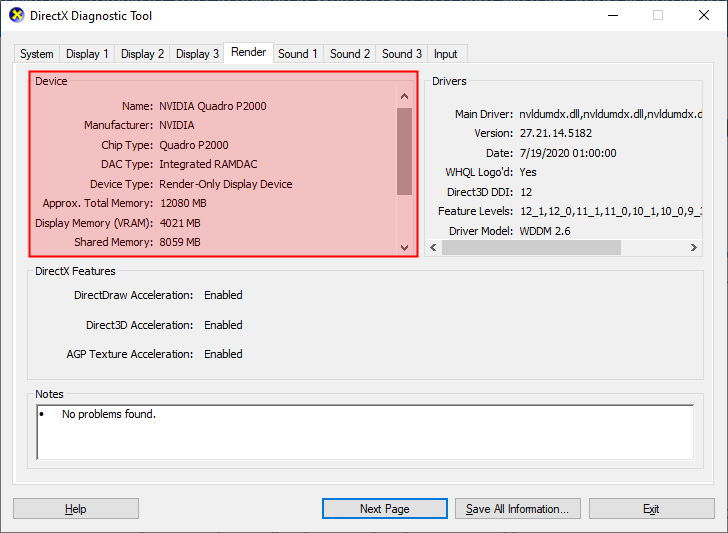Image resolution: width=728 pixels, height=533 pixels.
Task: Click the Manufacturer value 'NVIDIA'
Action: (x=177, y=125)
